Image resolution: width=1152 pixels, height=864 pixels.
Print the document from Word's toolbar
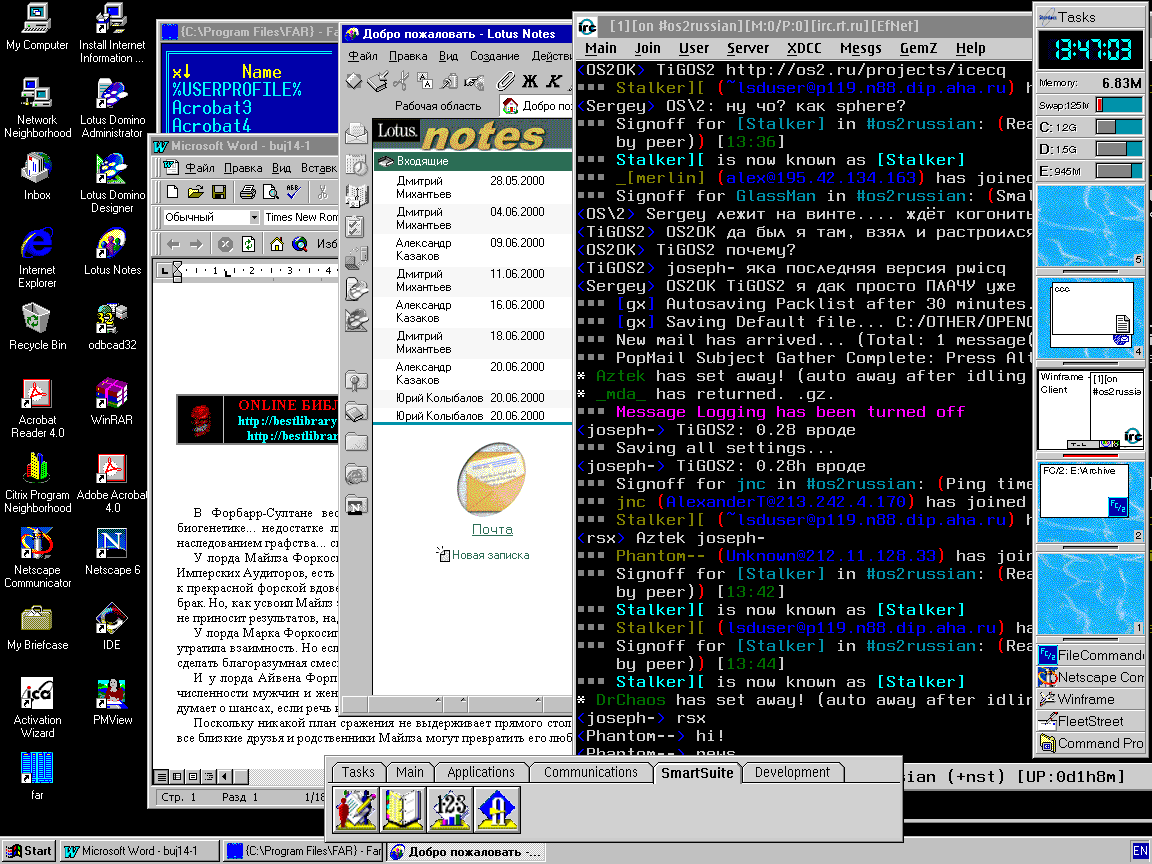point(248,192)
